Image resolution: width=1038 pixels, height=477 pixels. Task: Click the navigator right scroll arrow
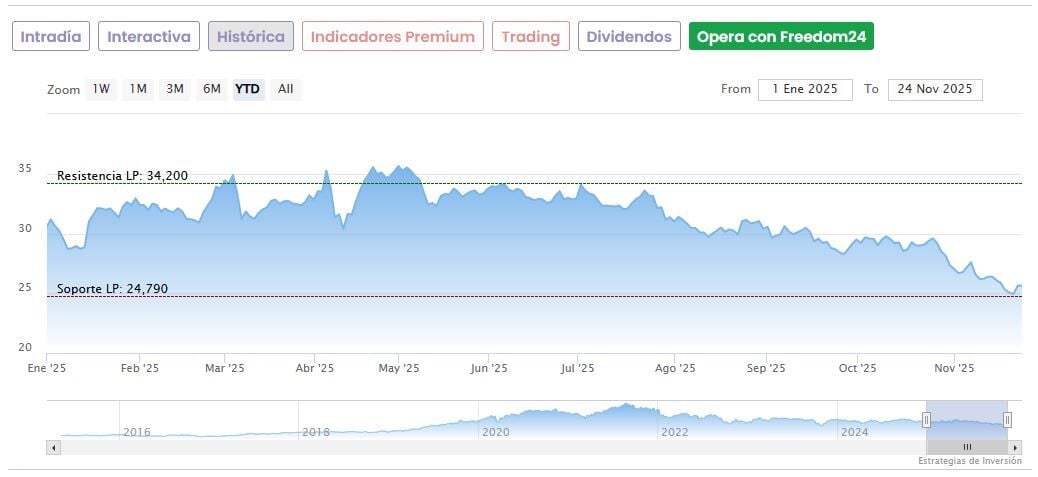pos(1016,447)
